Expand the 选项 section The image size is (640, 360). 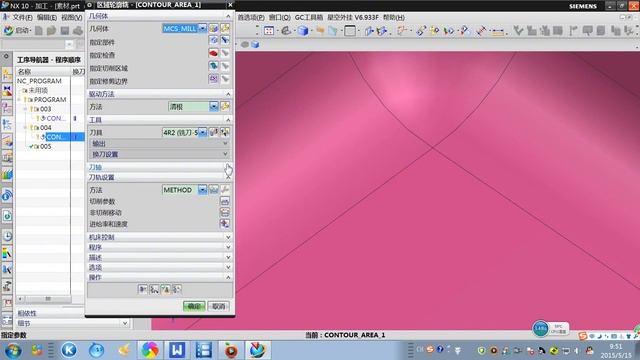pyautogui.click(x=160, y=267)
